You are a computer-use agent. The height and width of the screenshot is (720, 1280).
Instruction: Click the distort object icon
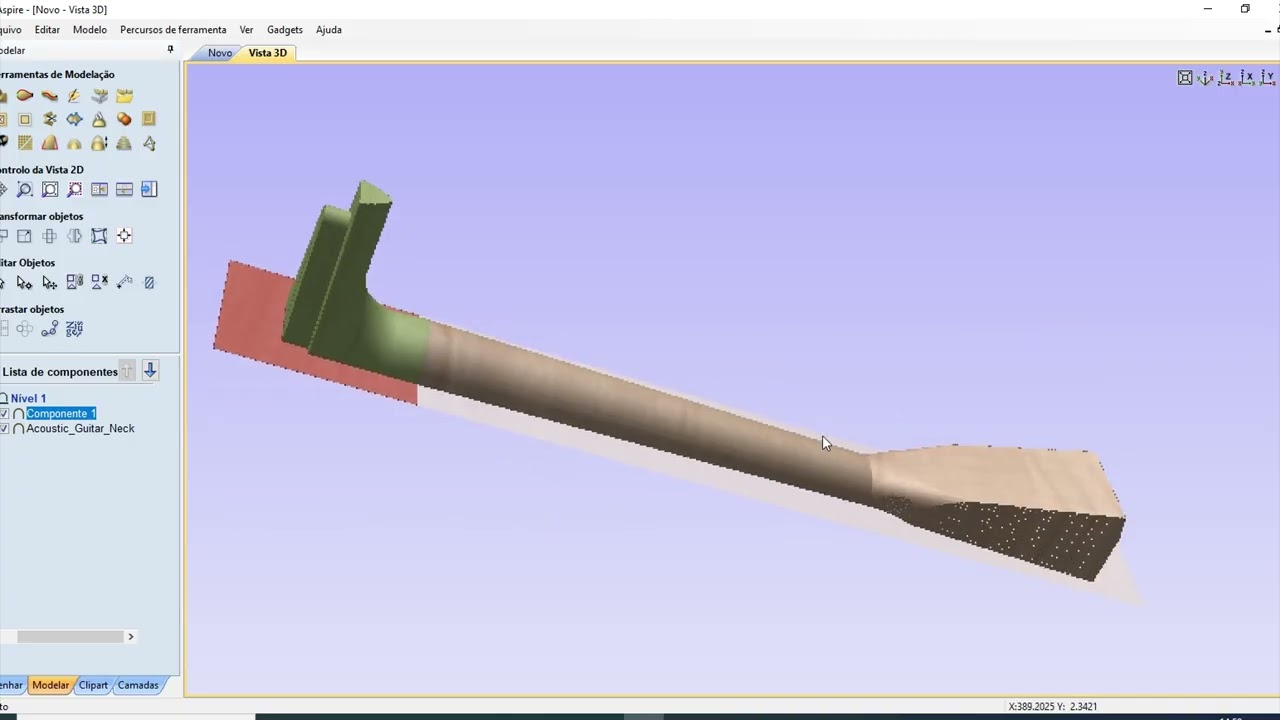(x=99, y=236)
